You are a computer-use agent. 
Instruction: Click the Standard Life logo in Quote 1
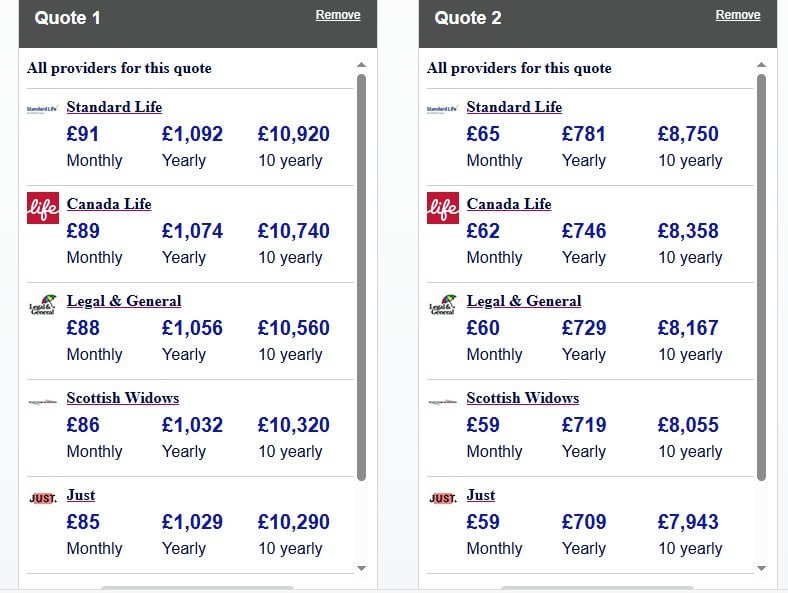42,108
